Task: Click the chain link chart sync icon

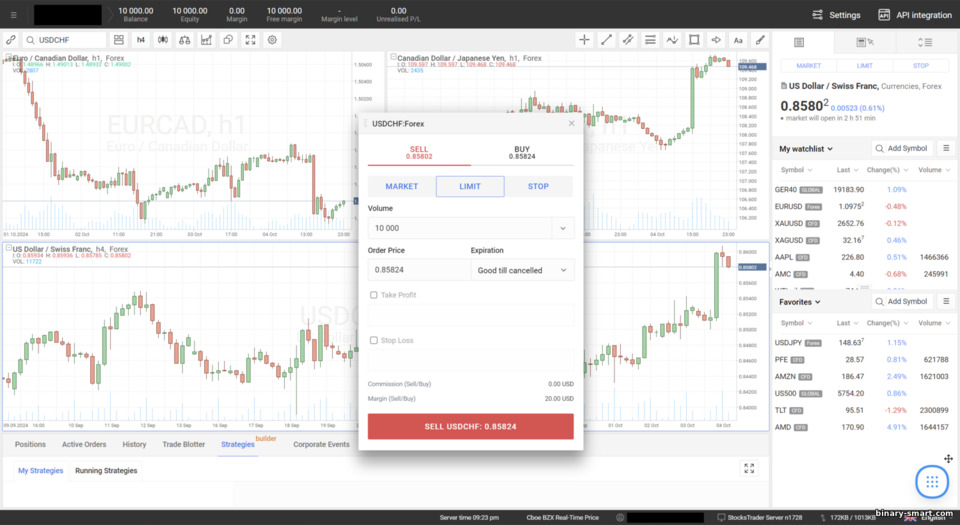Action: point(11,40)
